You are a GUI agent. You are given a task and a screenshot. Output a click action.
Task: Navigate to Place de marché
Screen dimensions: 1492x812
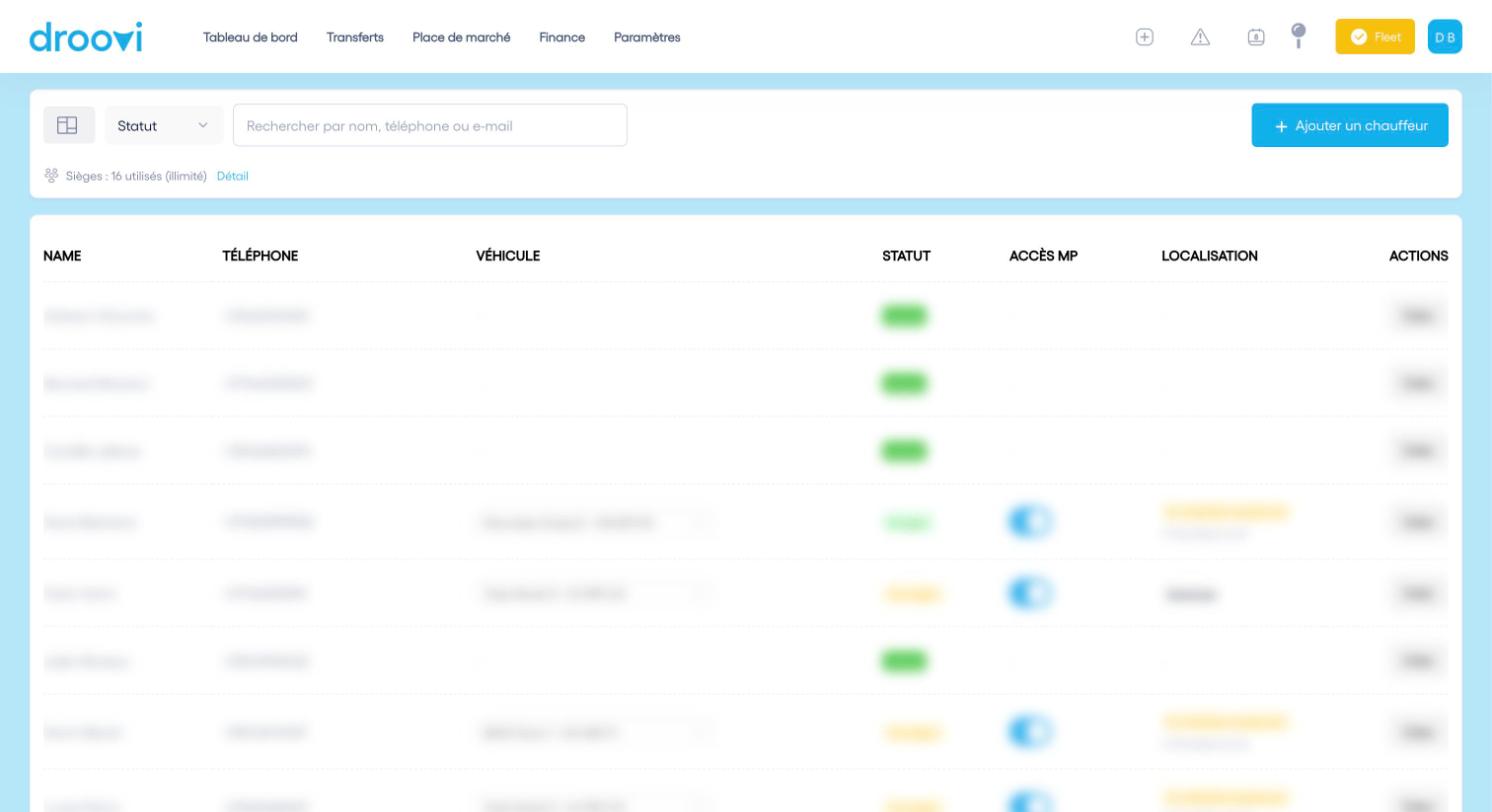tap(461, 37)
